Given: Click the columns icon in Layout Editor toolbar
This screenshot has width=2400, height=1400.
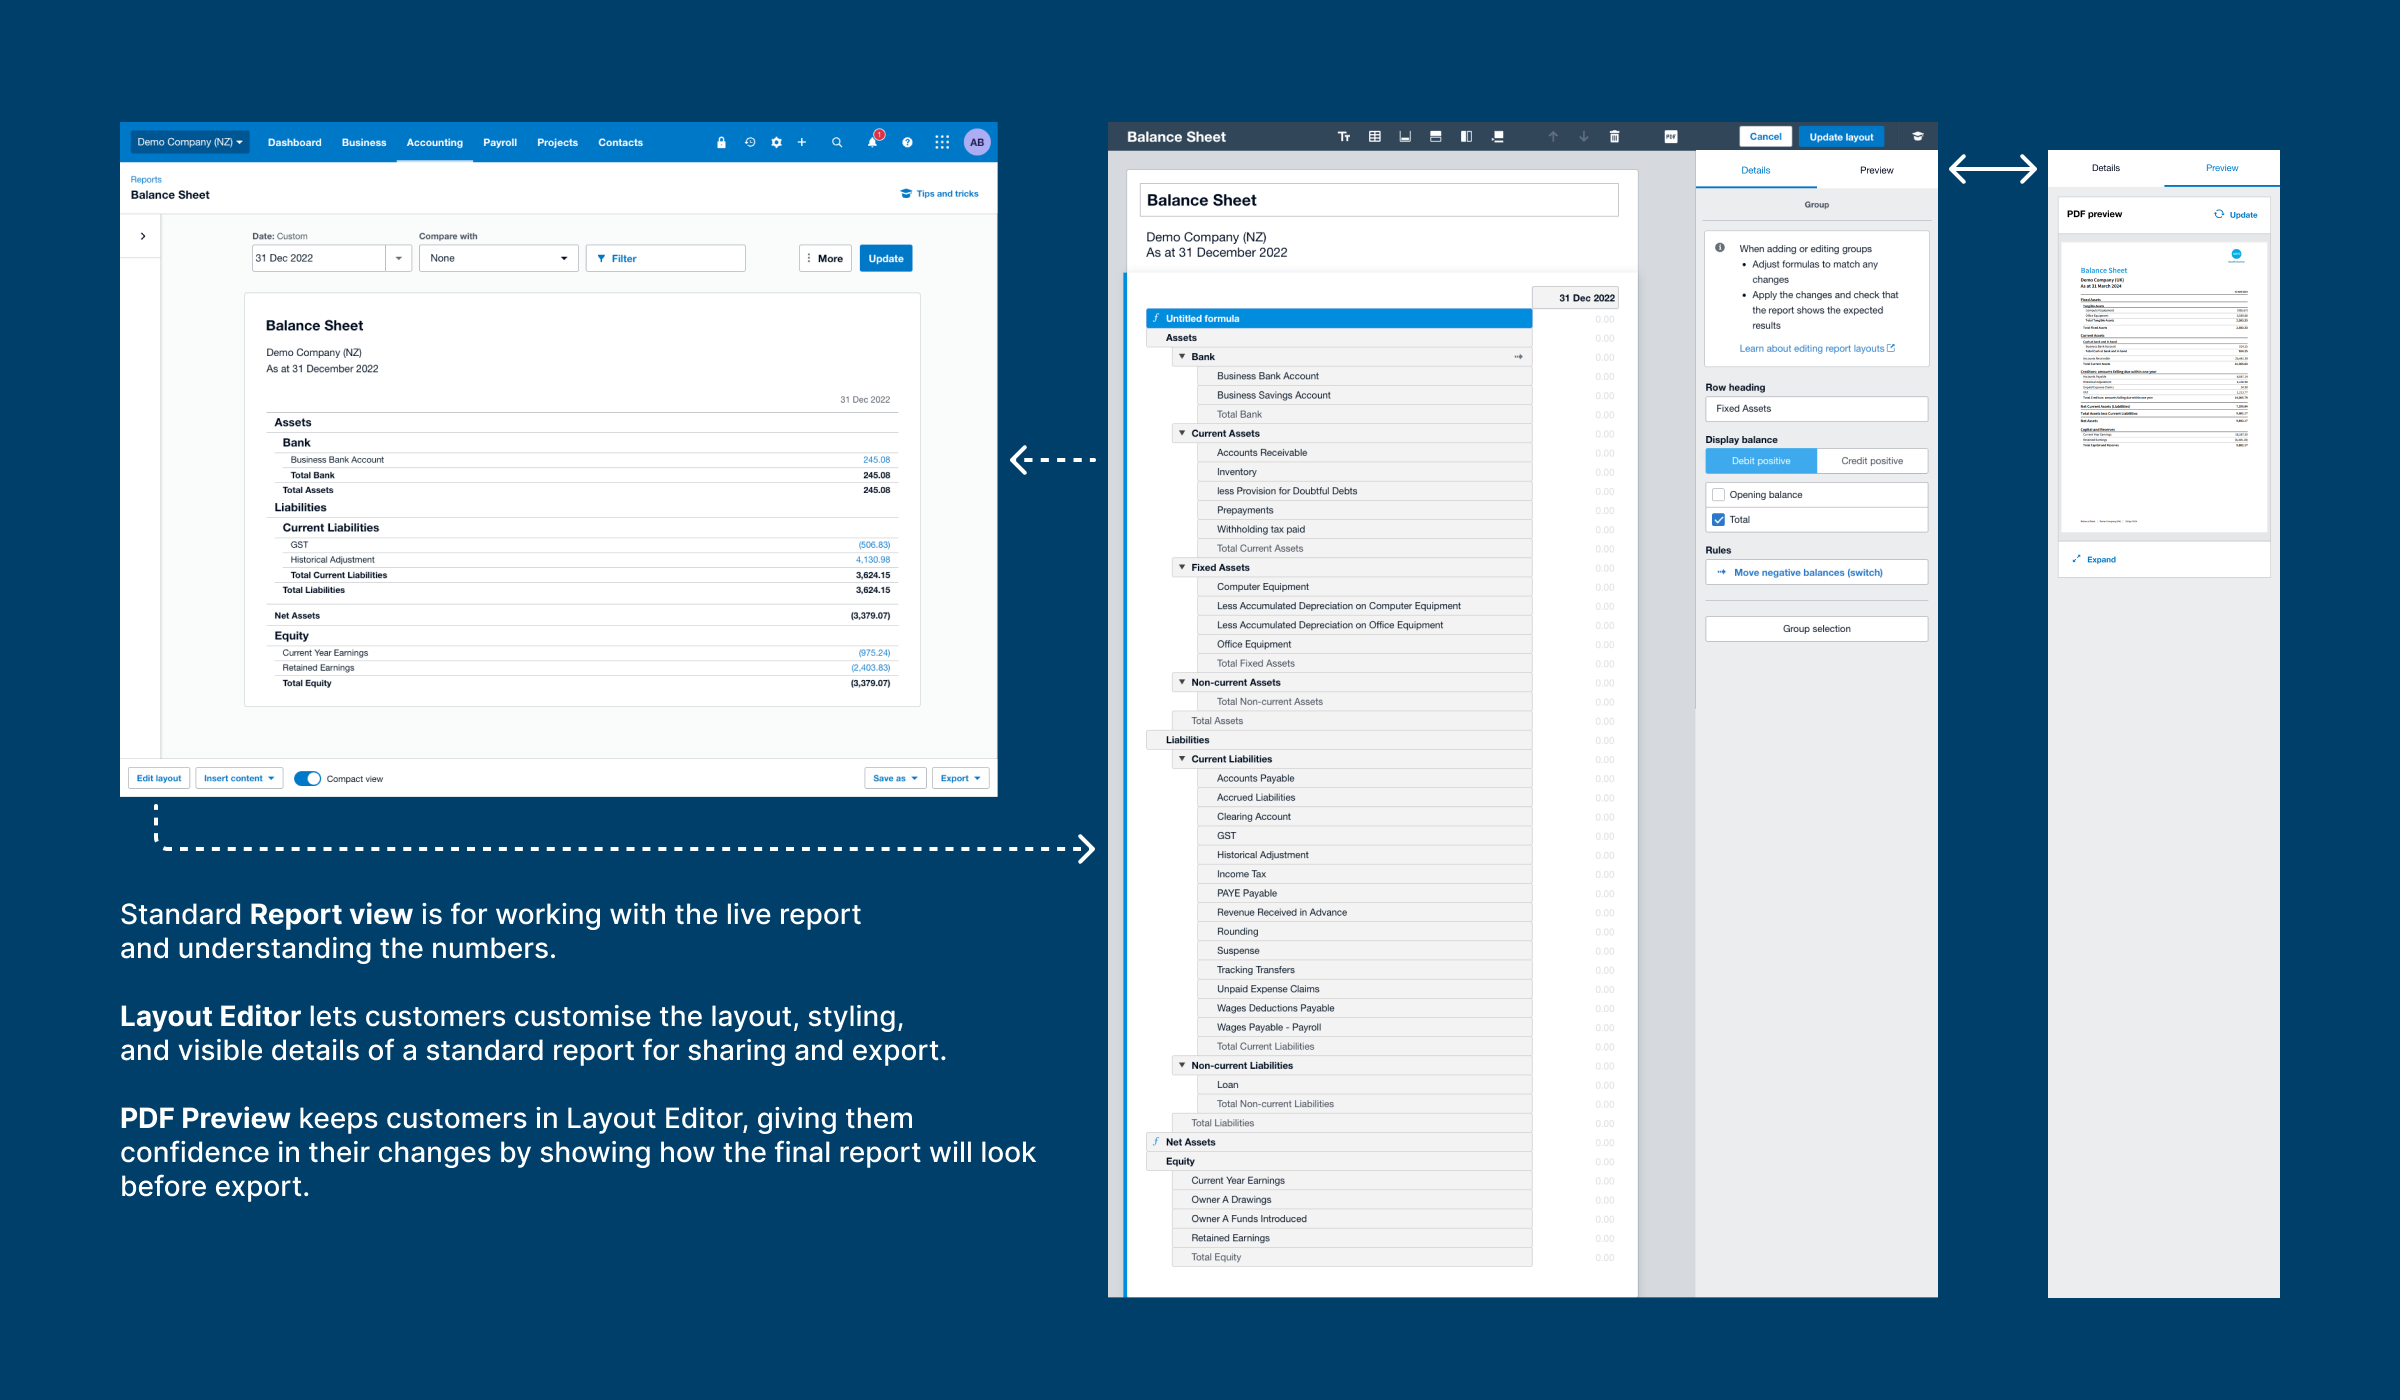Looking at the screenshot, I should (x=1466, y=137).
